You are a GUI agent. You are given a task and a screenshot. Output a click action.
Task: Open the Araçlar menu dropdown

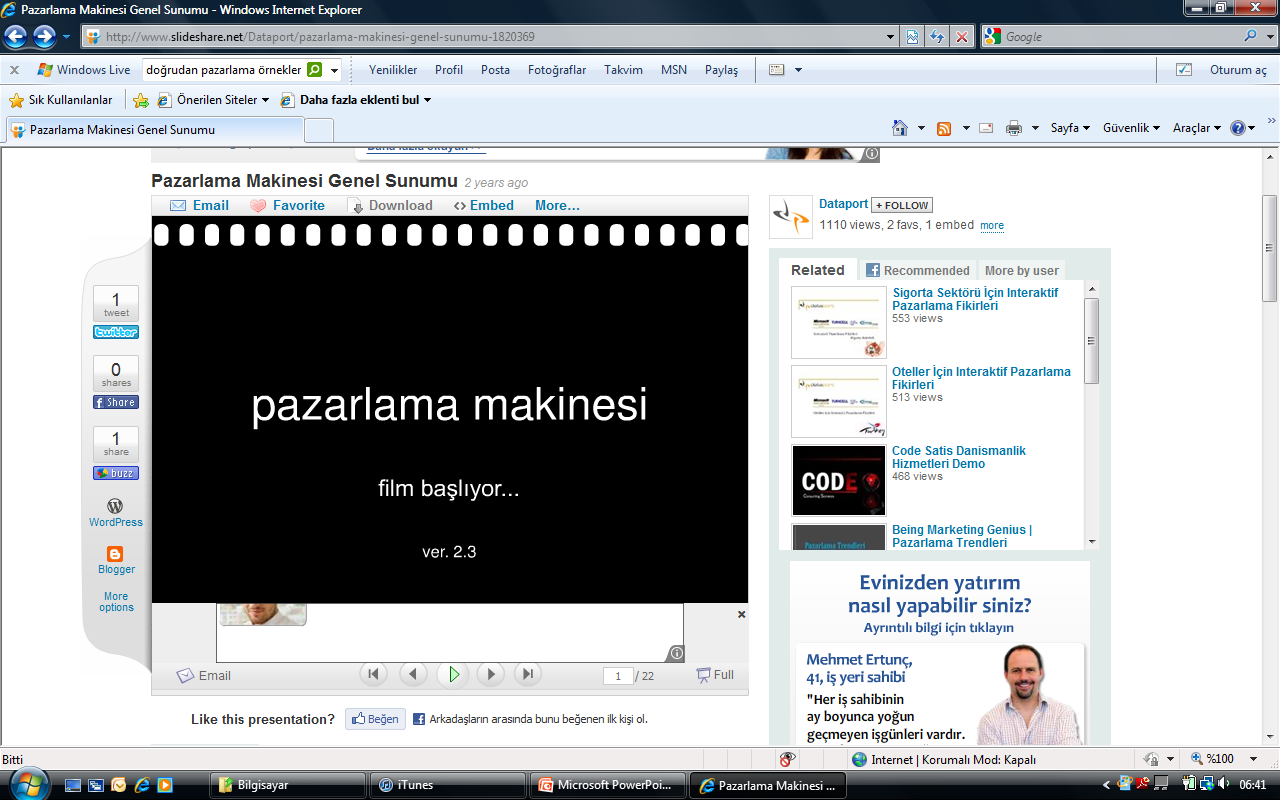tap(1197, 128)
